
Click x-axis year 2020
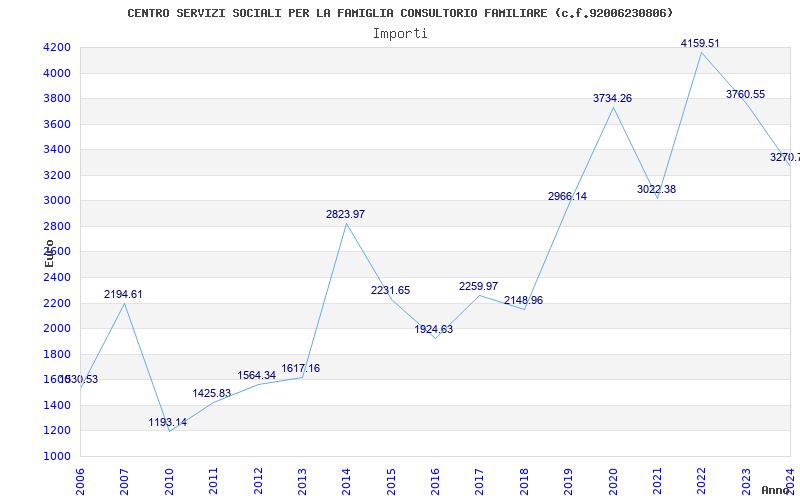[x=613, y=481]
